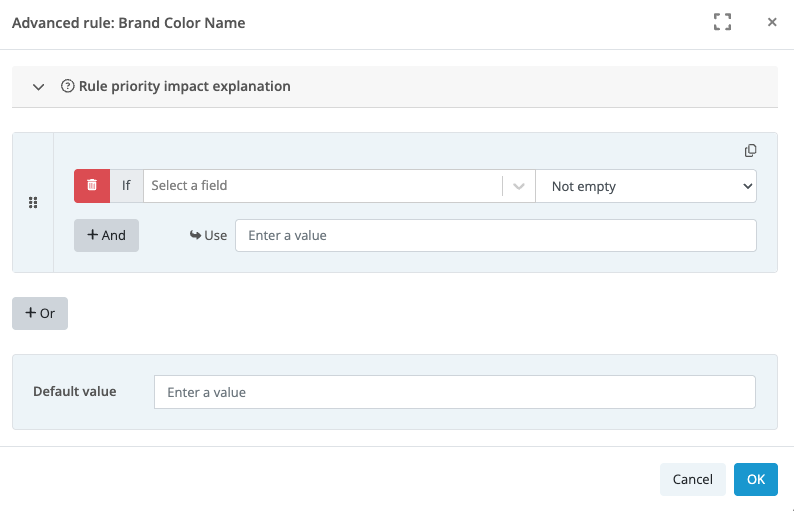Open the Not empty operator dropdown
Viewport: 794px width, 511px height.
pyautogui.click(x=646, y=186)
